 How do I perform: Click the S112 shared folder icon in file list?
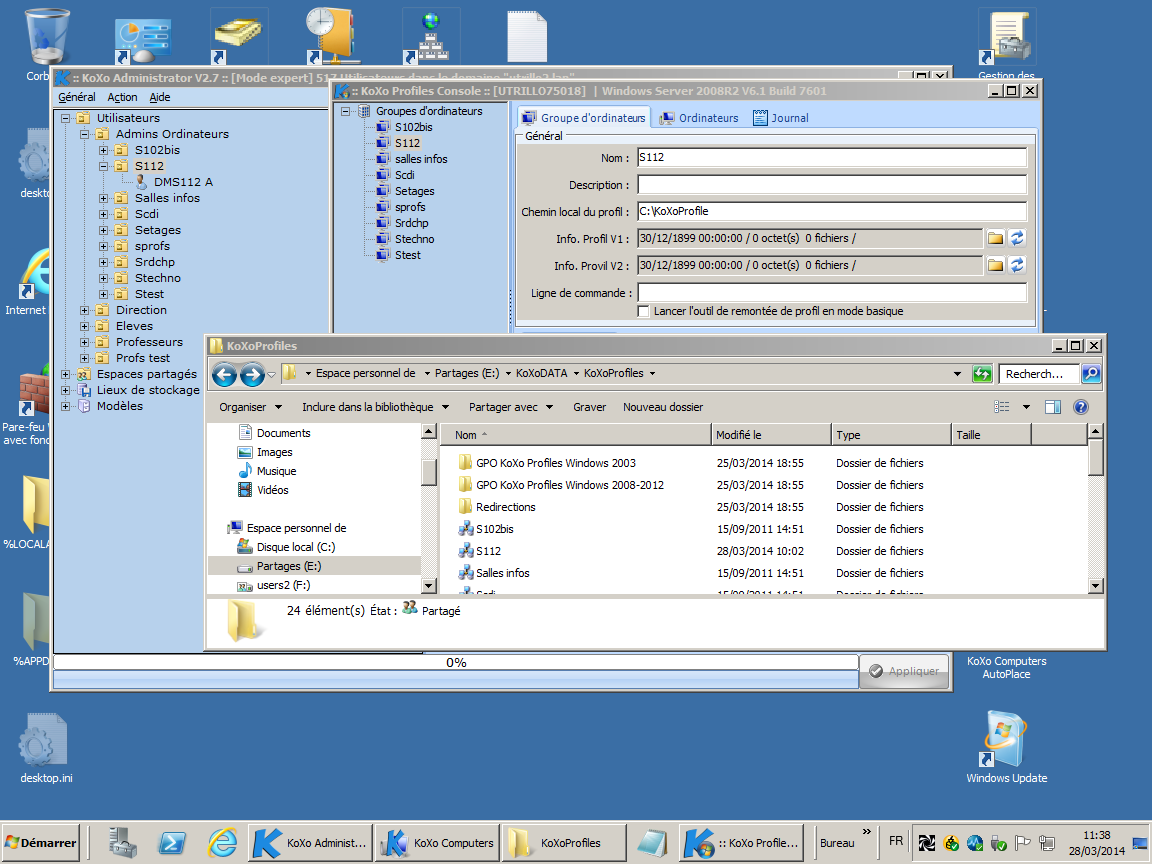coord(465,551)
